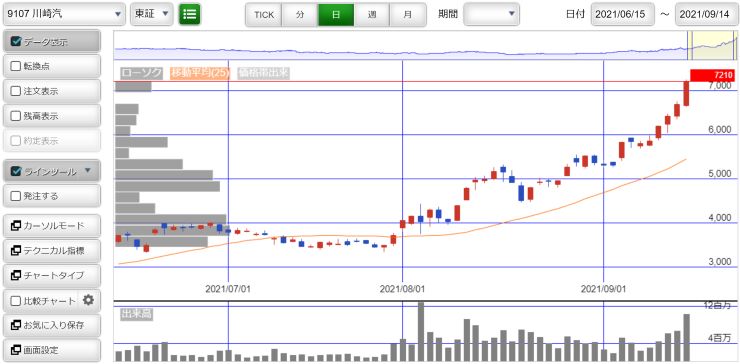The height and width of the screenshot is (364, 740).
Task: Toggle the 移動平均(25) legend label
Action: click(200, 73)
